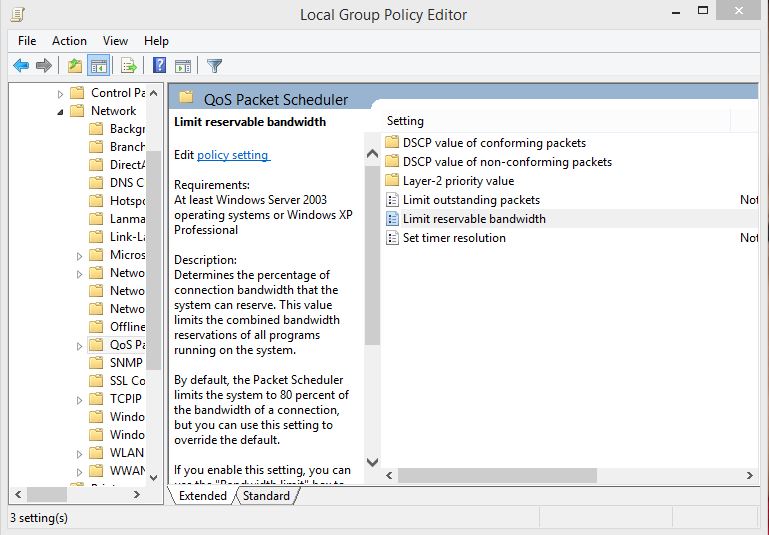Select the Direct... folder in tree
This screenshot has height=535, width=769.
pos(117,165)
